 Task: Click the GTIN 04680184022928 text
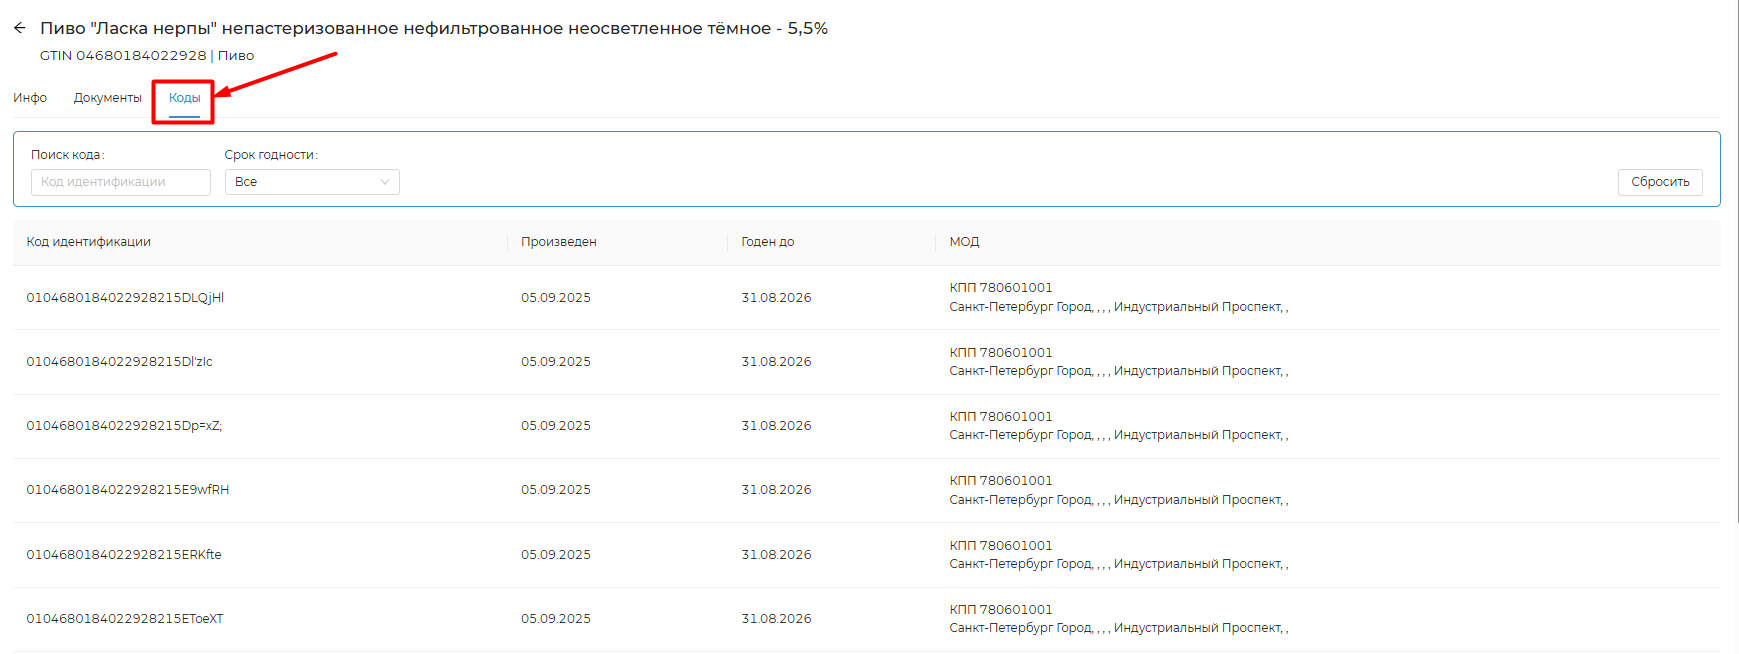tap(123, 56)
